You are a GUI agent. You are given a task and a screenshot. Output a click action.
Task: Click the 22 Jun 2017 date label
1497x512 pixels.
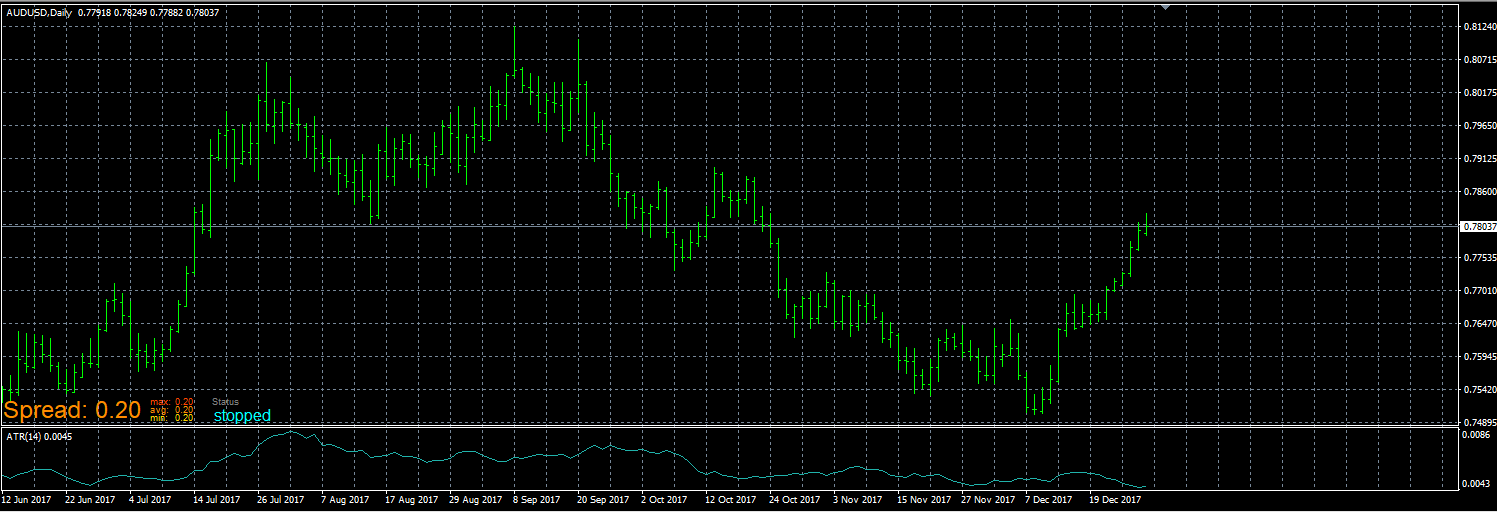pos(89,498)
